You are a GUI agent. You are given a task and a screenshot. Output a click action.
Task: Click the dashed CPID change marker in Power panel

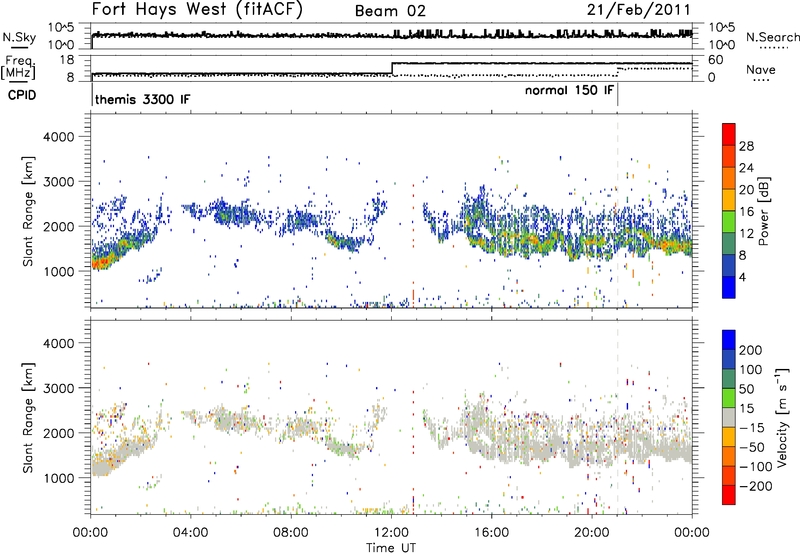coord(617,210)
